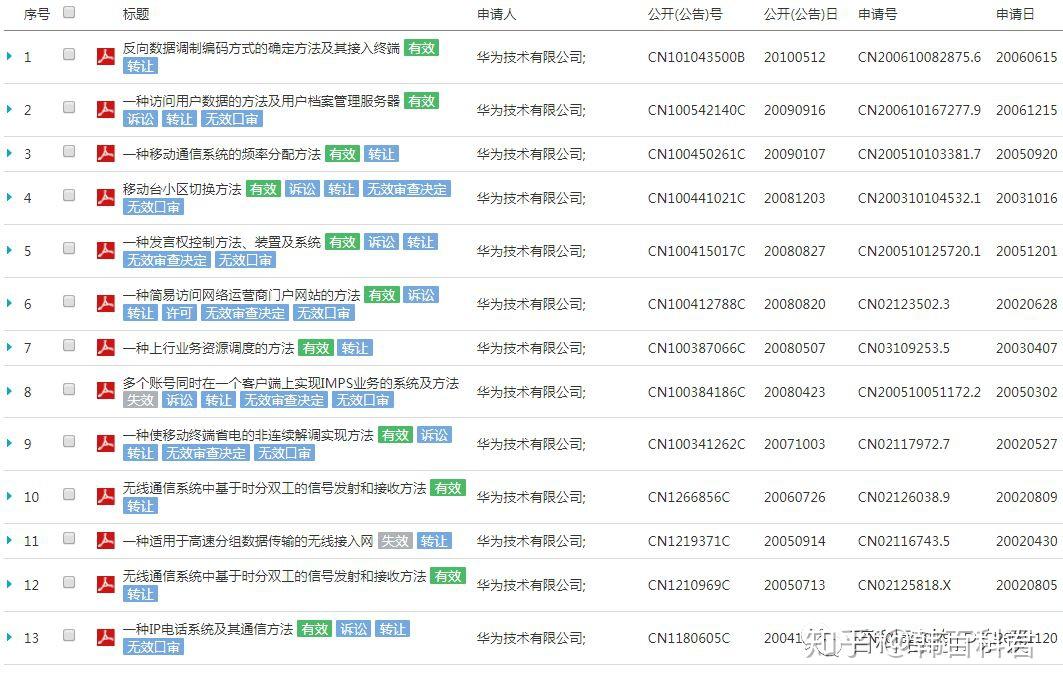Open PDF icon for patent row 2
The width and height of the screenshot is (1063, 688).
(x=105, y=109)
